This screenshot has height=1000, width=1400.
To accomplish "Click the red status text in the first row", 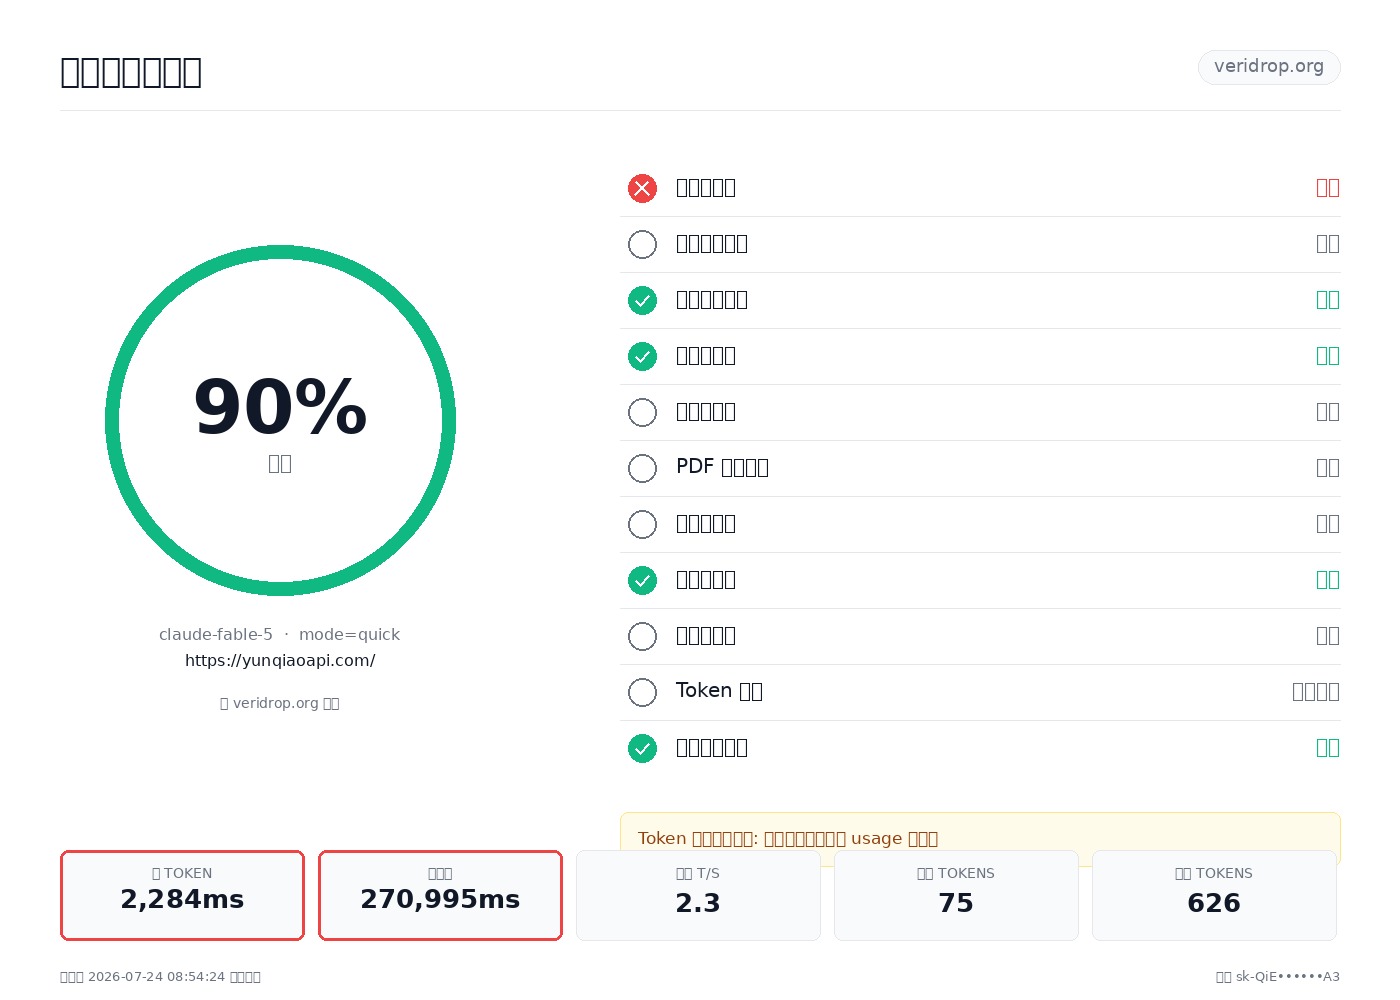I will coord(1328,188).
